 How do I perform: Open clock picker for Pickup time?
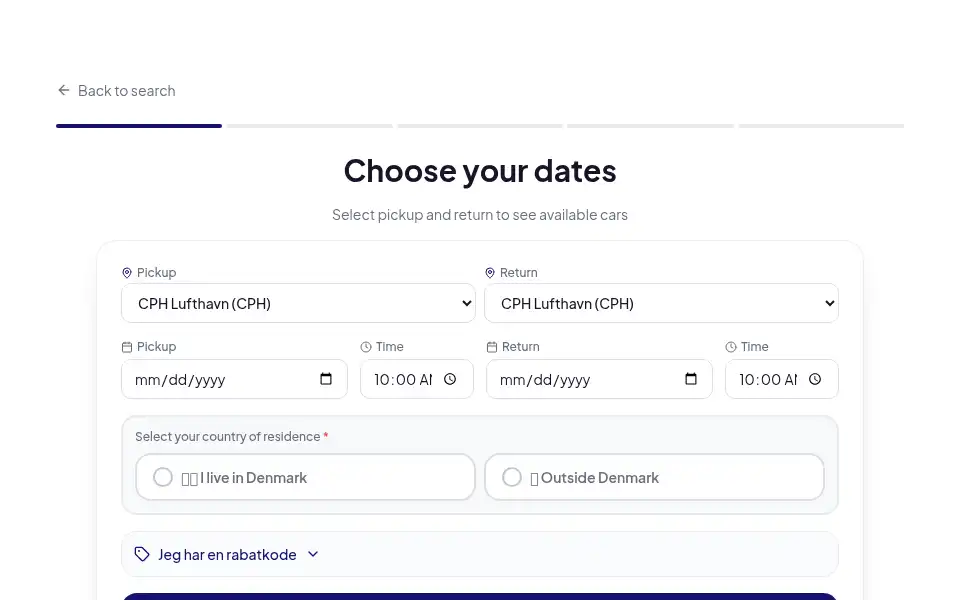450,379
